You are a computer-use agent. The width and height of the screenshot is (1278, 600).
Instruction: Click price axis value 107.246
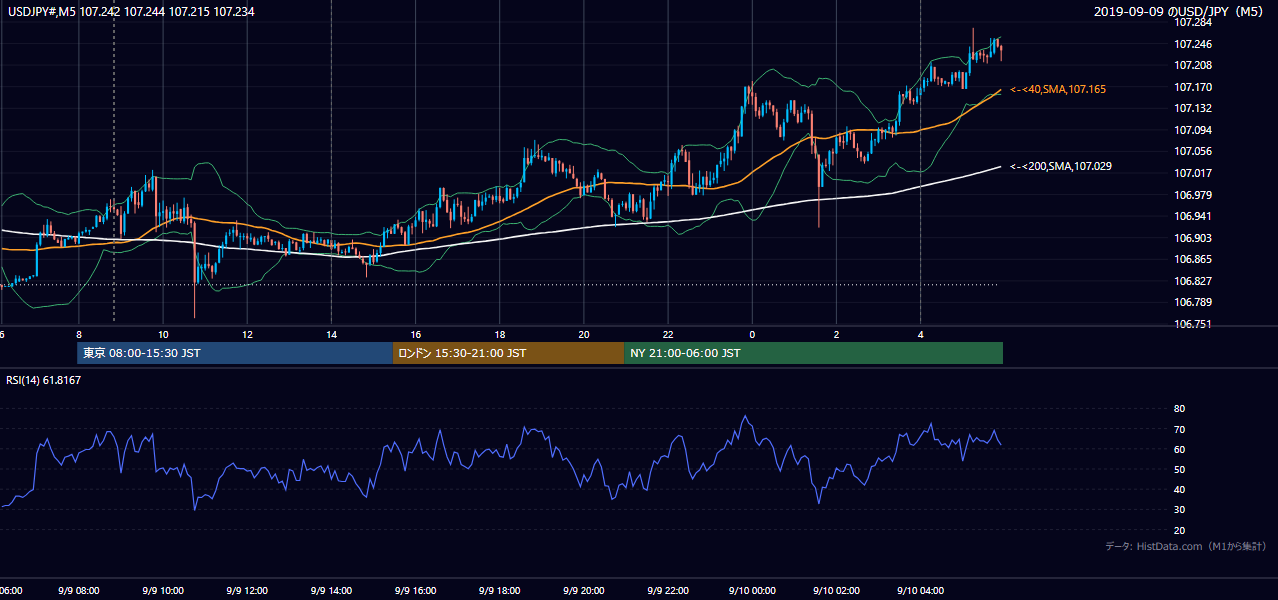pos(1193,44)
